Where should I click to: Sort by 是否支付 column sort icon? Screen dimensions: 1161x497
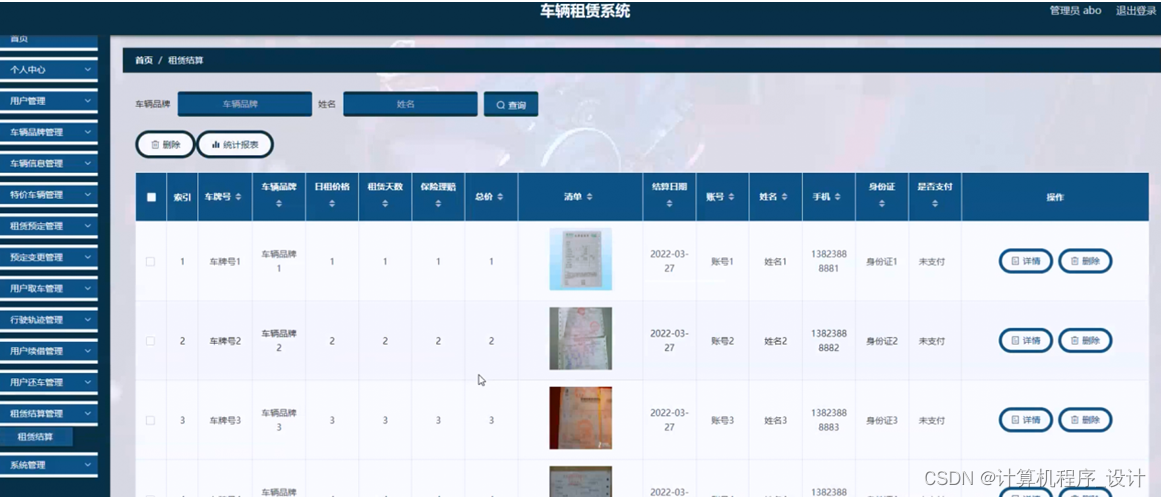[935, 203]
